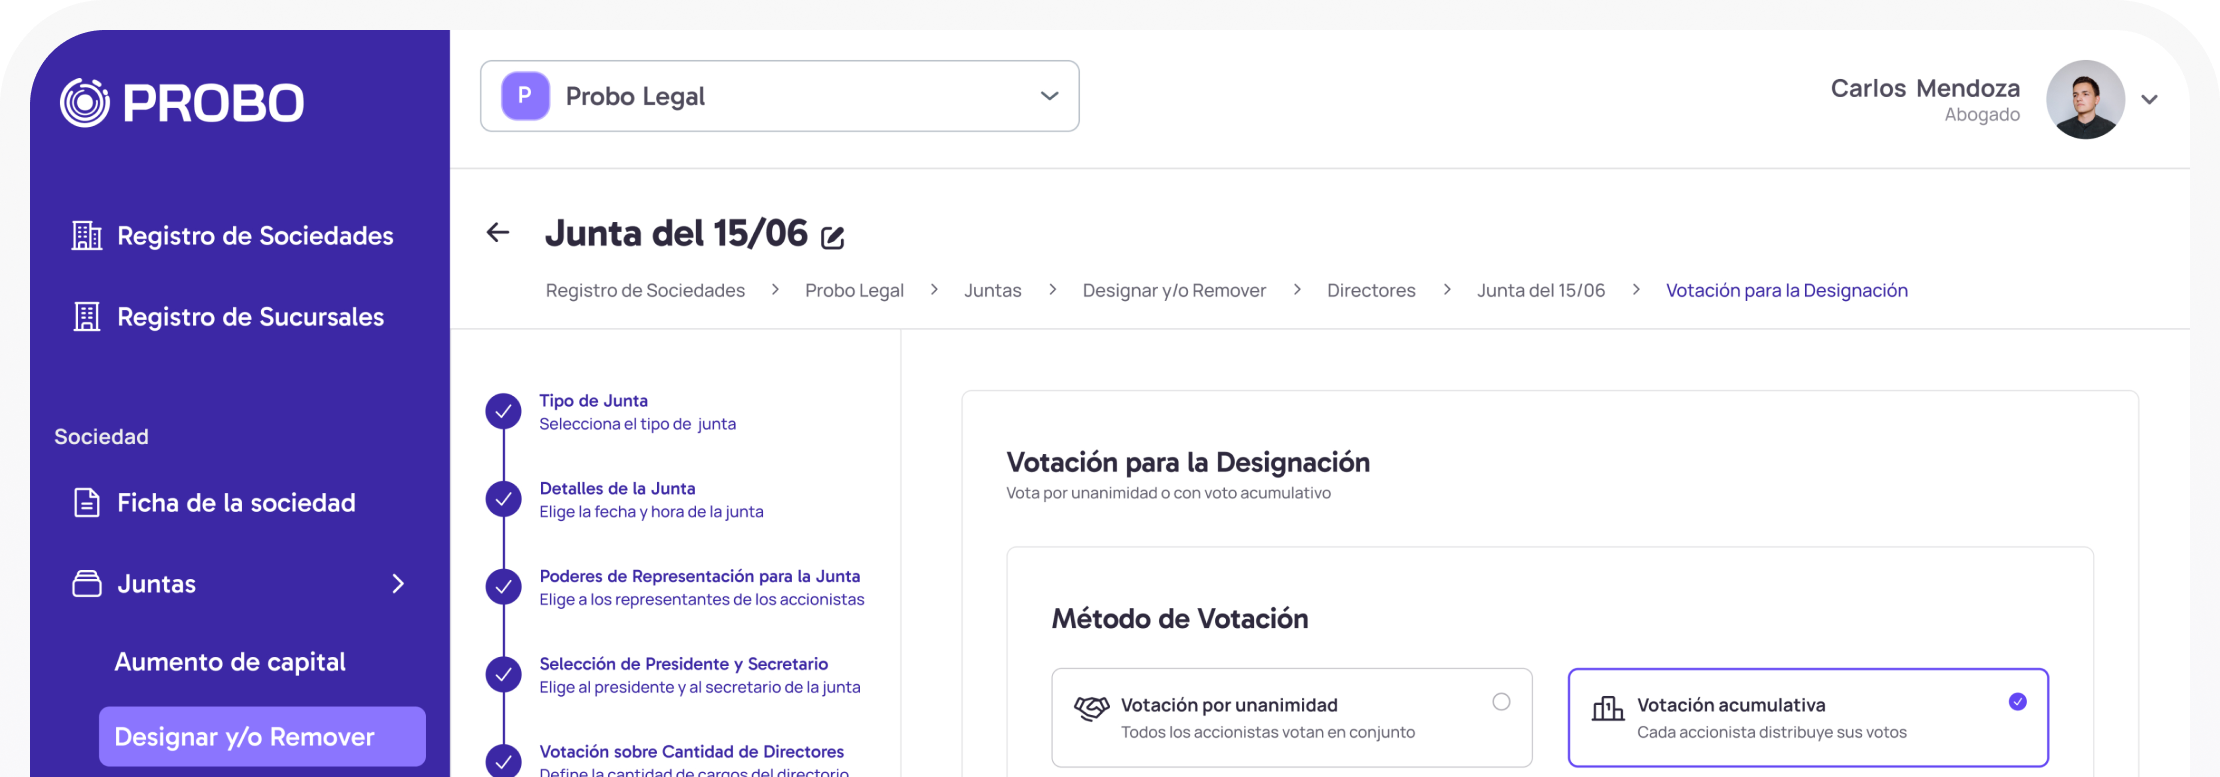Go back using the left arrow
Image resolution: width=2220 pixels, height=777 pixels.
[x=498, y=233]
